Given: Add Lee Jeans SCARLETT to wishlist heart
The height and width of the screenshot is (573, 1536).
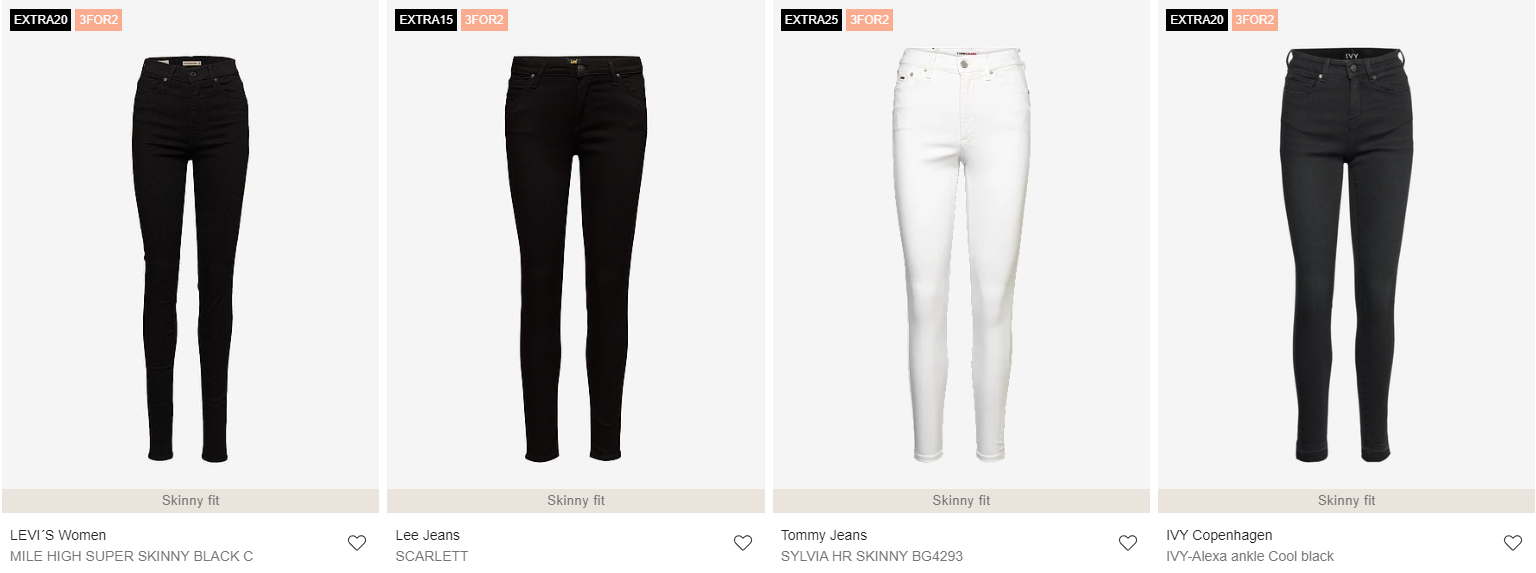Looking at the screenshot, I should (742, 543).
